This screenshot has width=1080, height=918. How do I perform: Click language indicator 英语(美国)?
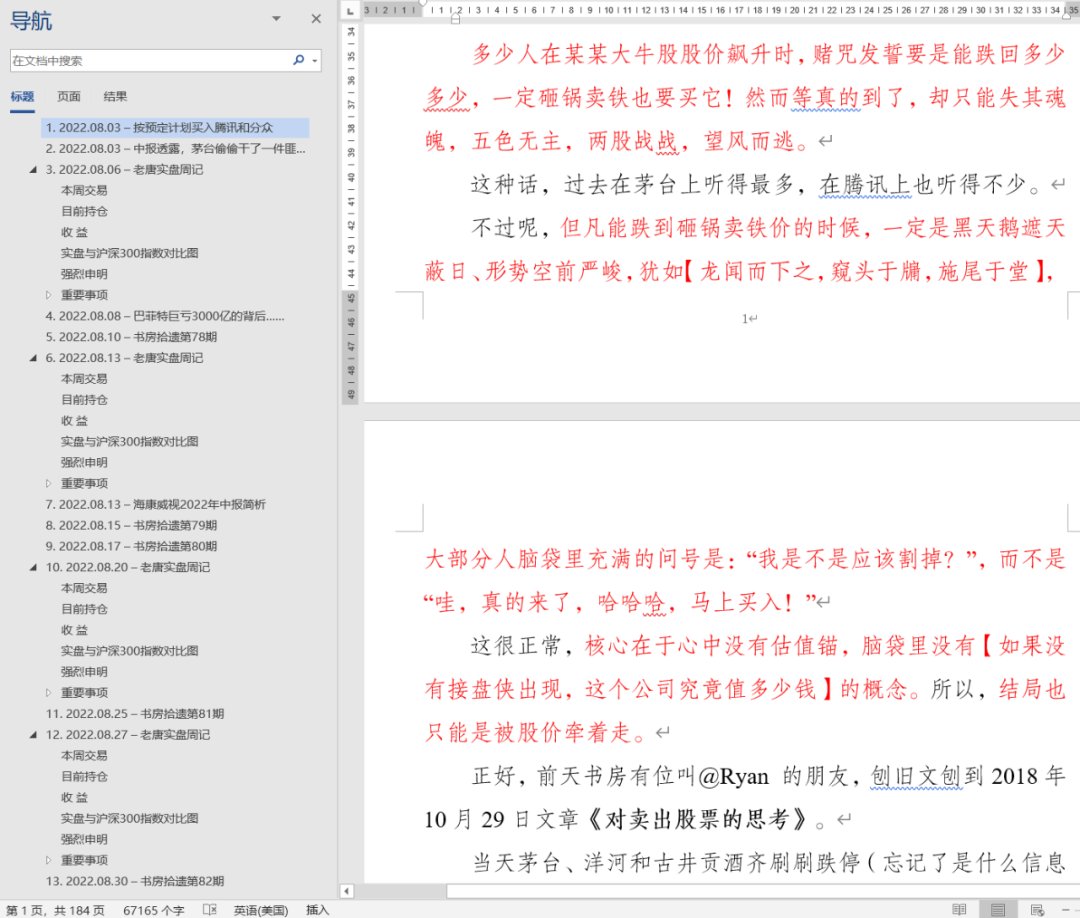click(x=261, y=910)
